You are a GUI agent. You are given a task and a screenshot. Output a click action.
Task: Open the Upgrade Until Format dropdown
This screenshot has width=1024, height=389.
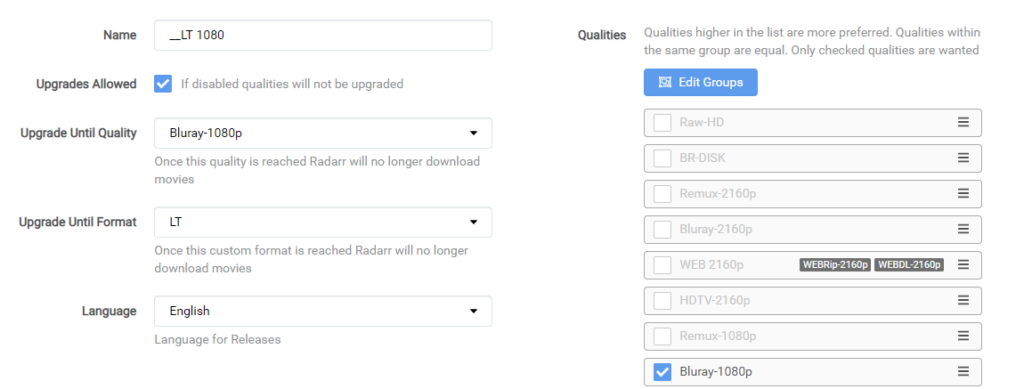(x=323, y=223)
